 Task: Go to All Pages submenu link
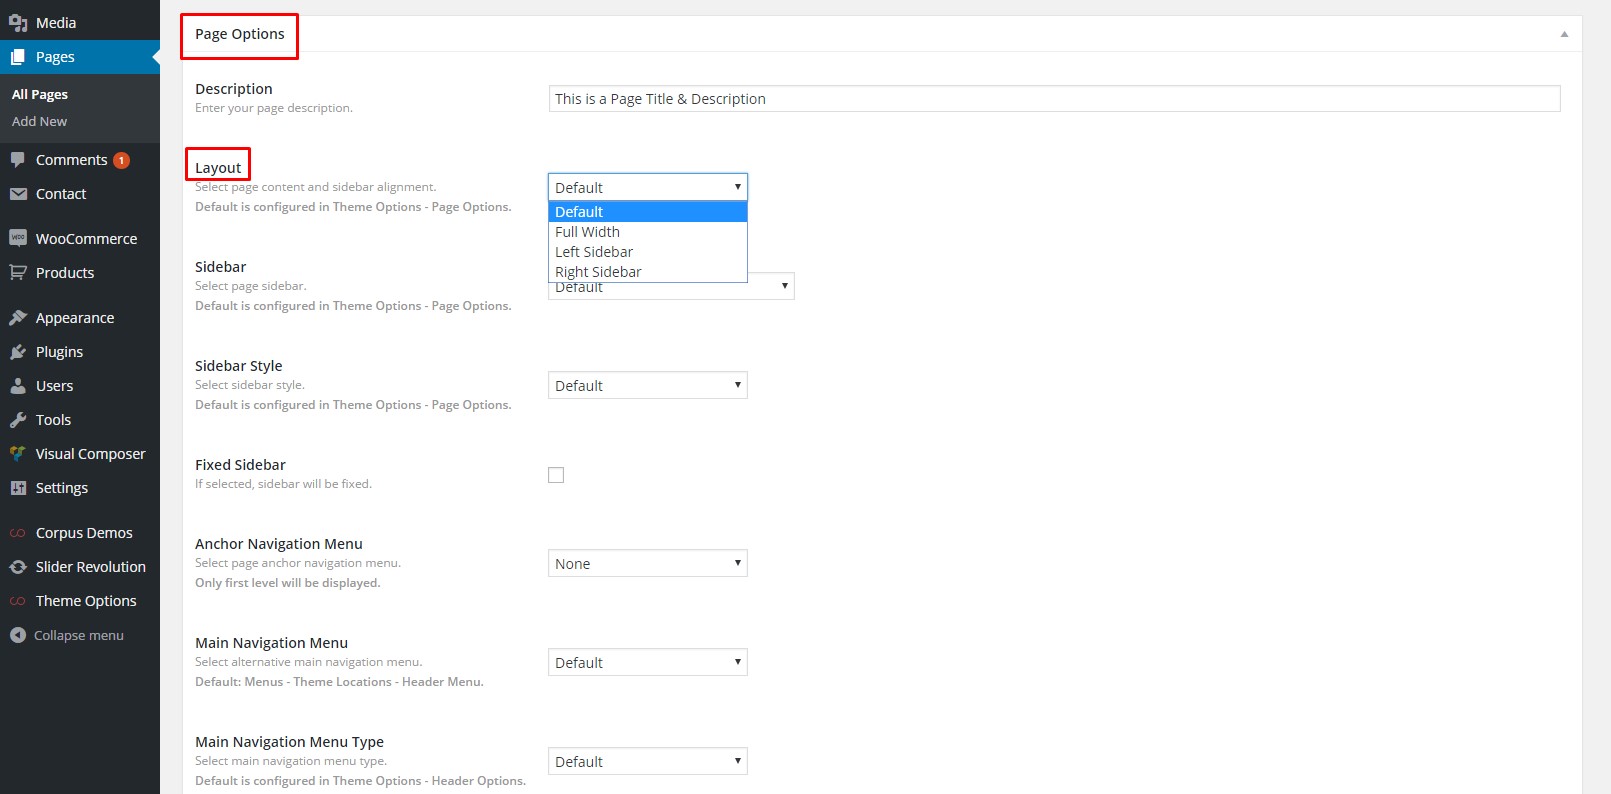[40, 94]
